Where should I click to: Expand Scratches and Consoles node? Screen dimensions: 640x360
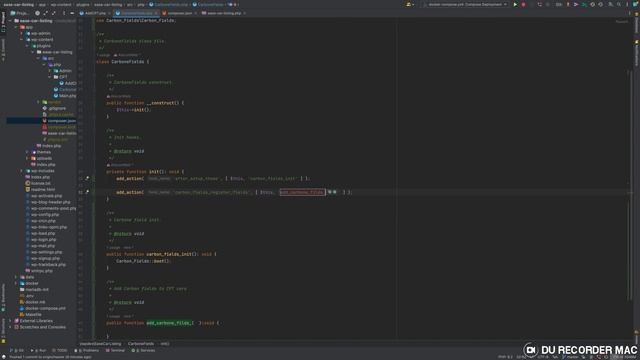[x=11, y=327]
